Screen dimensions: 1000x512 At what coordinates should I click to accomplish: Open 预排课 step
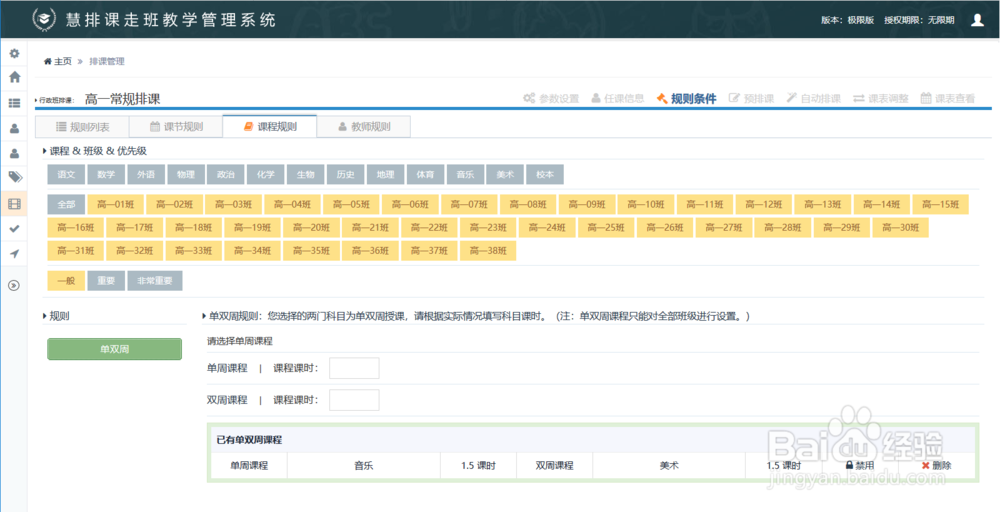[751, 98]
